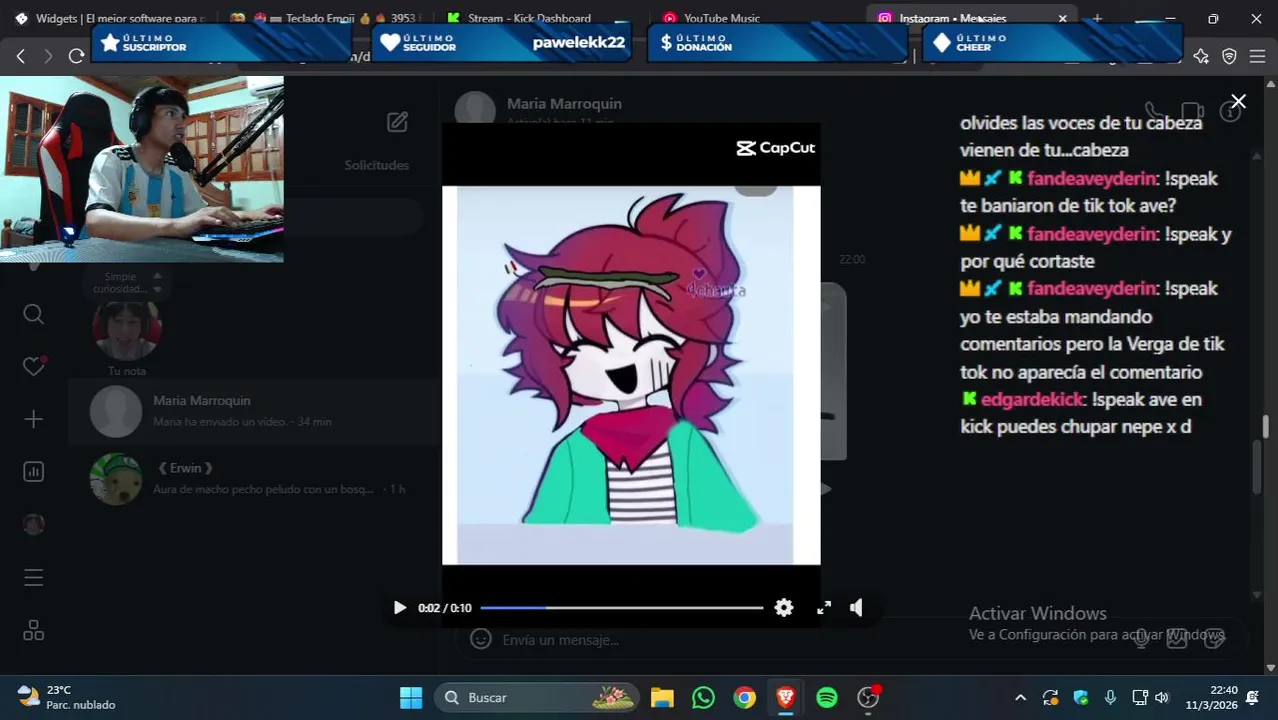
Task: Open the weather widget showing 23°C
Action: point(65,697)
